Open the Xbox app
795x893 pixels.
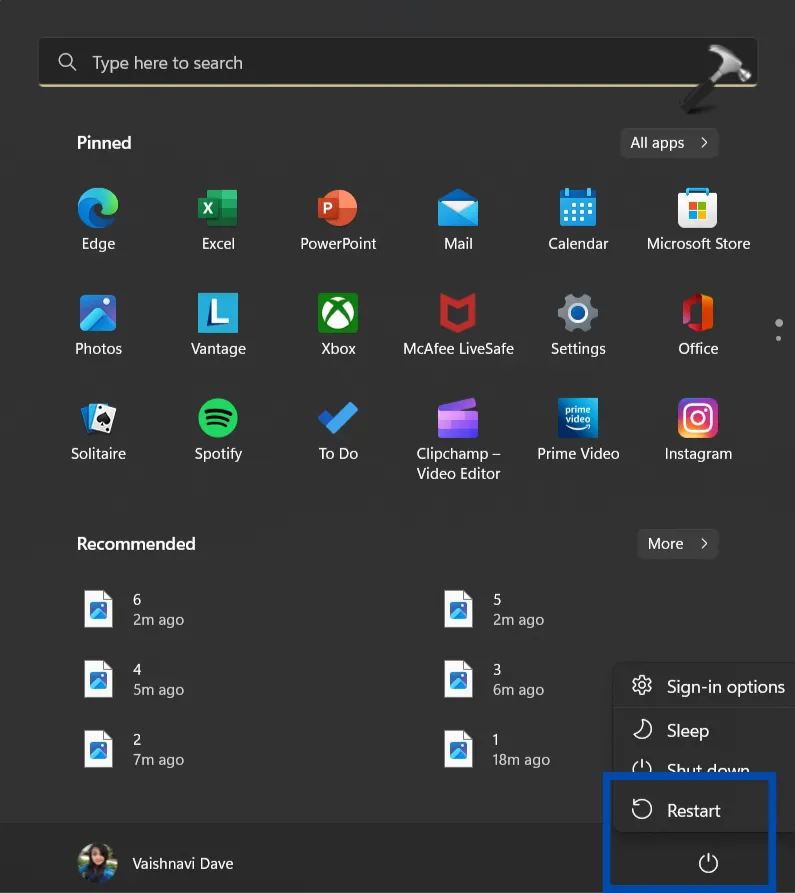338,325
